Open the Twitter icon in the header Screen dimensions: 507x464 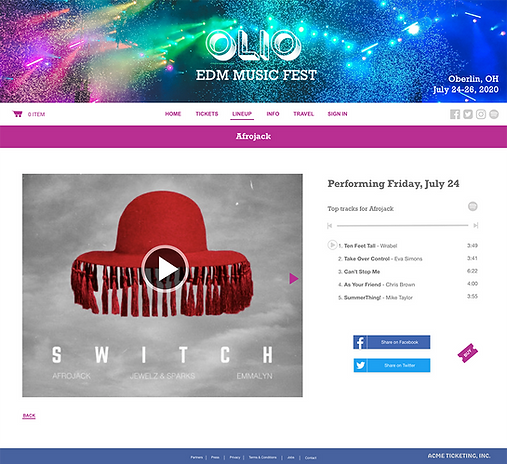click(468, 114)
